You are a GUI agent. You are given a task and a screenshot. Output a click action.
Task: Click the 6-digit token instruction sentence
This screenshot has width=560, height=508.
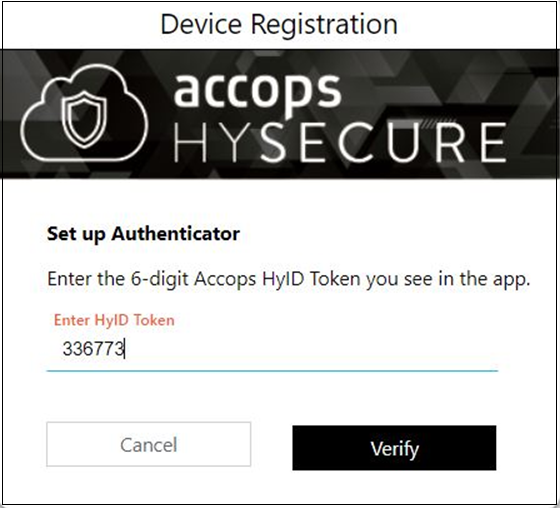click(289, 279)
